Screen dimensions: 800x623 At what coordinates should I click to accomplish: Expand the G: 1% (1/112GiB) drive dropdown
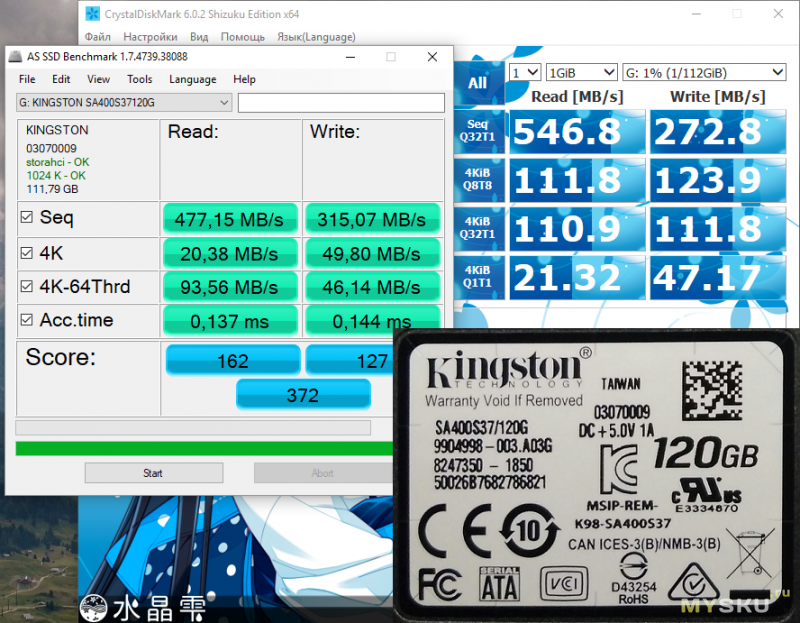coord(704,72)
